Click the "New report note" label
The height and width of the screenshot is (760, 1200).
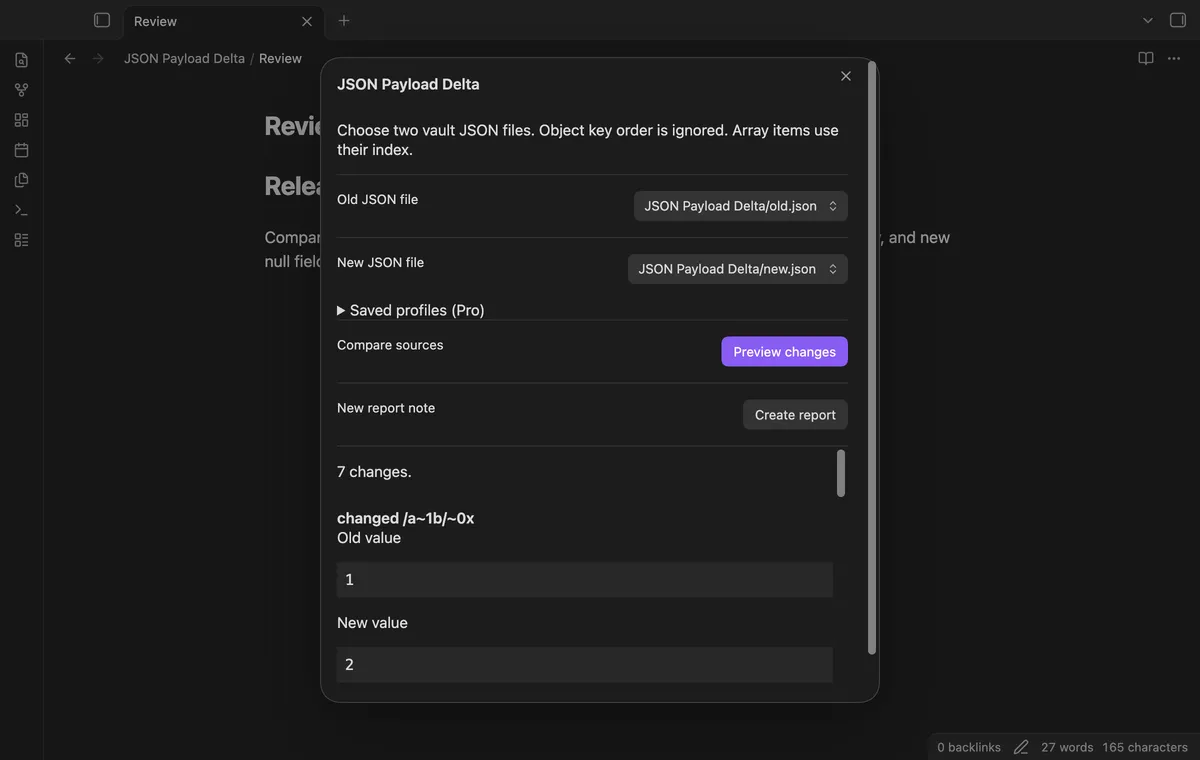coord(386,408)
